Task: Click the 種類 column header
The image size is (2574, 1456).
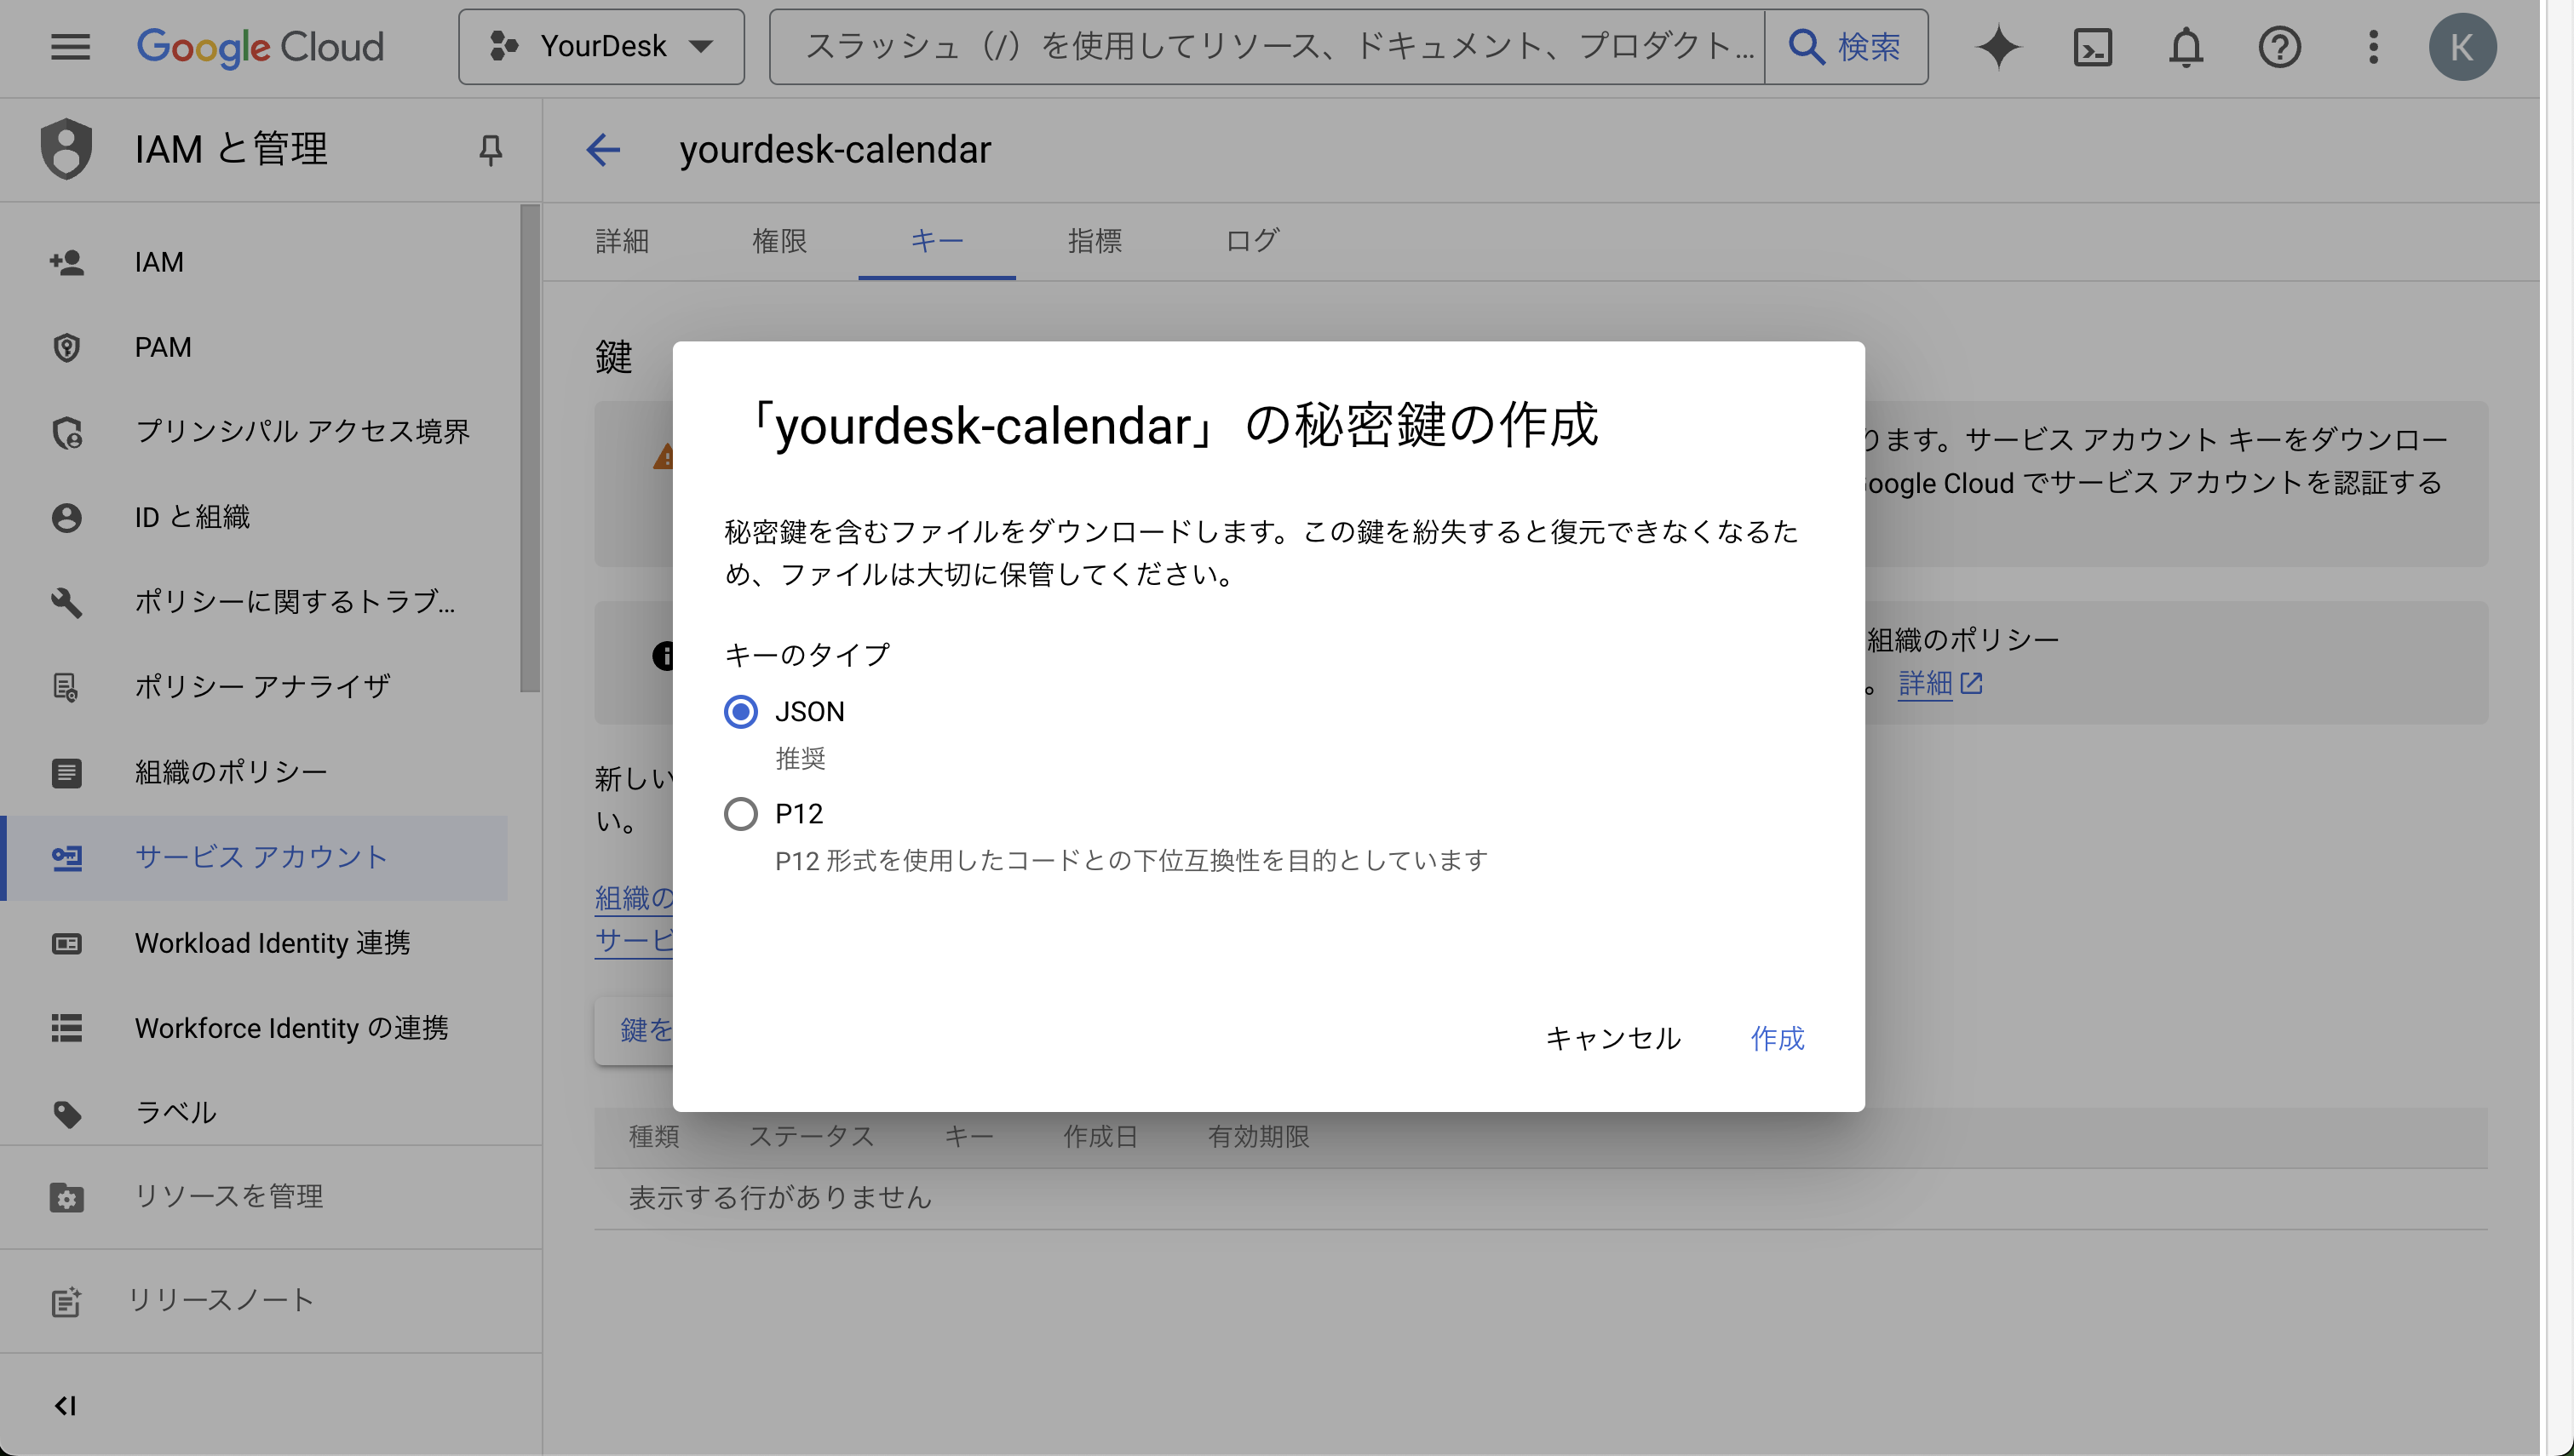Action: pyautogui.click(x=654, y=1137)
